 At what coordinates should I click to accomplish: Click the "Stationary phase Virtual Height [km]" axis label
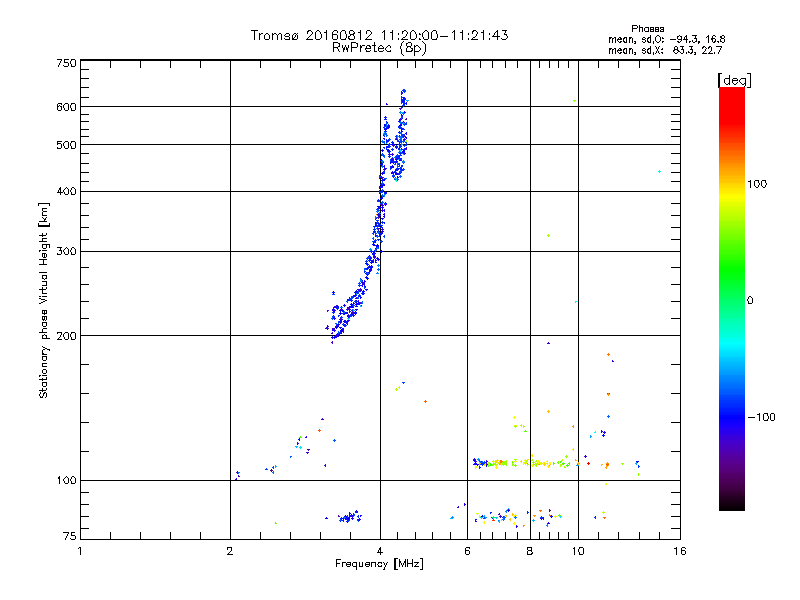44,300
